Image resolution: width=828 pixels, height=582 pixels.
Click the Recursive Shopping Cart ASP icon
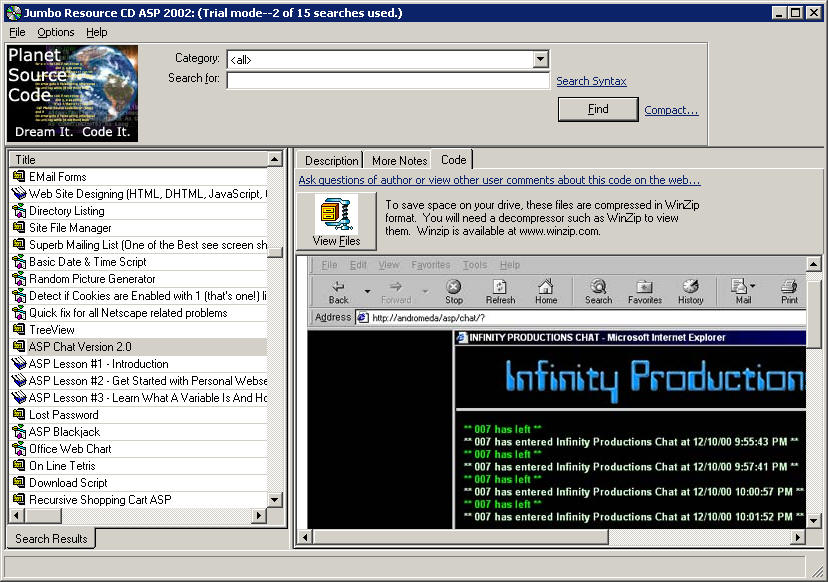[19, 499]
